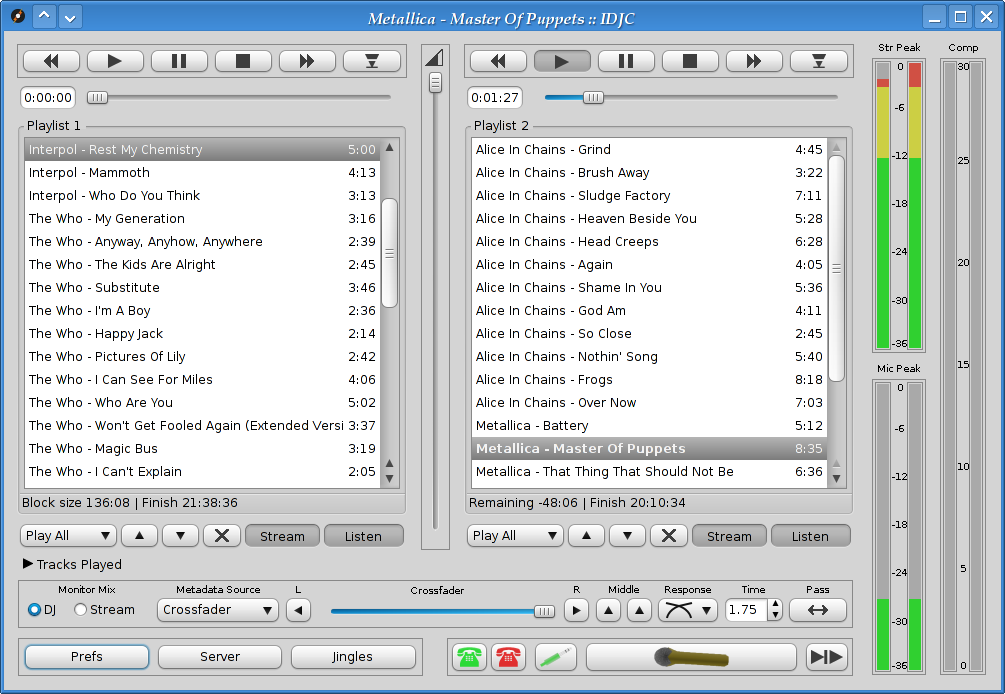The height and width of the screenshot is (694, 1005).
Task: Select Interpol - Mammoth in Playlist 1
Action: [x=202, y=172]
